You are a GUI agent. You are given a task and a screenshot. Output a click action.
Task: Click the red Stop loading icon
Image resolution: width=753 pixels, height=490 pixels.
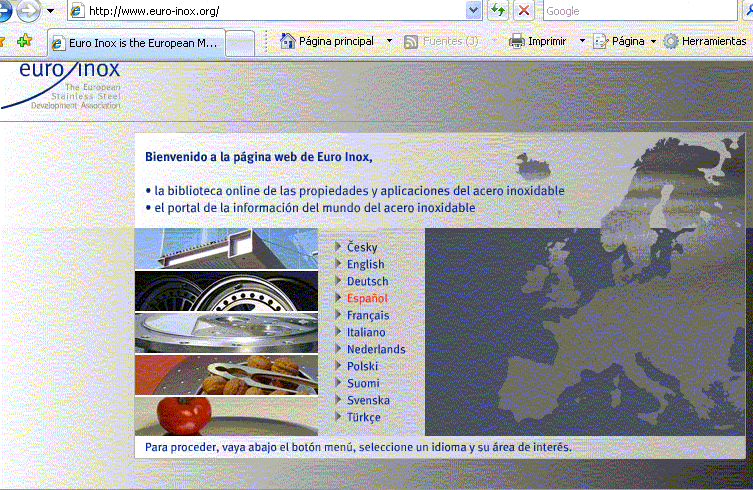click(x=523, y=11)
